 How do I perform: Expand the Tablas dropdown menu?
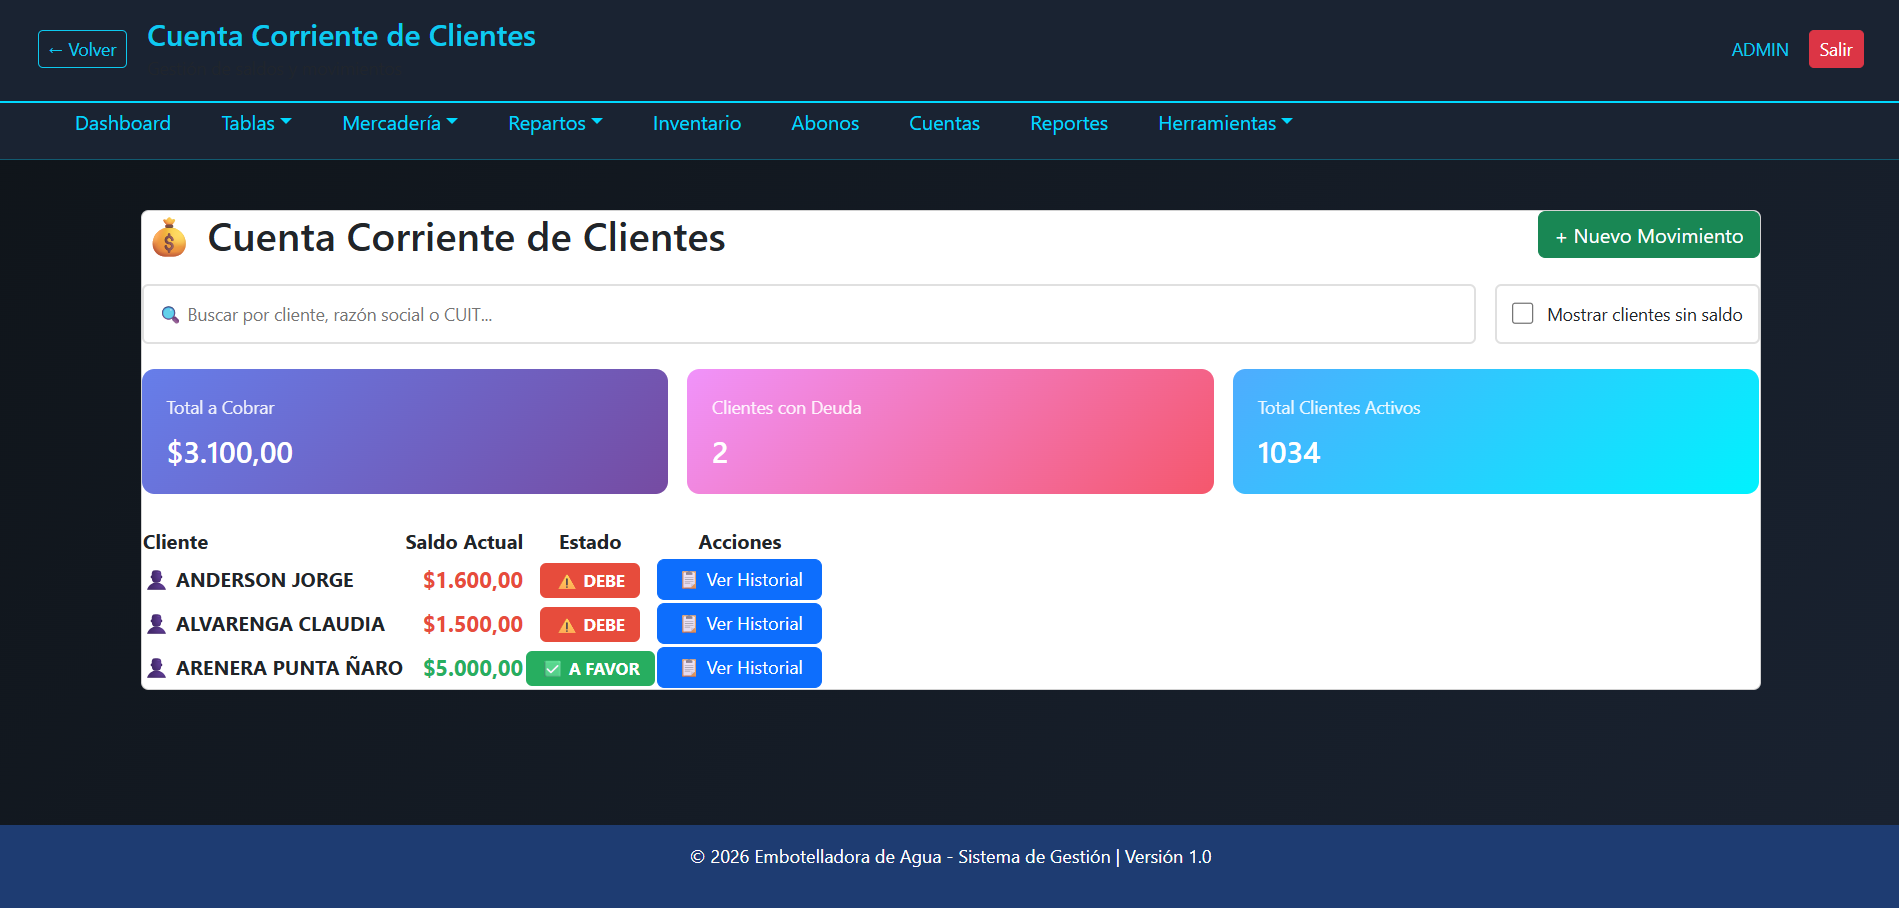pyautogui.click(x=256, y=123)
